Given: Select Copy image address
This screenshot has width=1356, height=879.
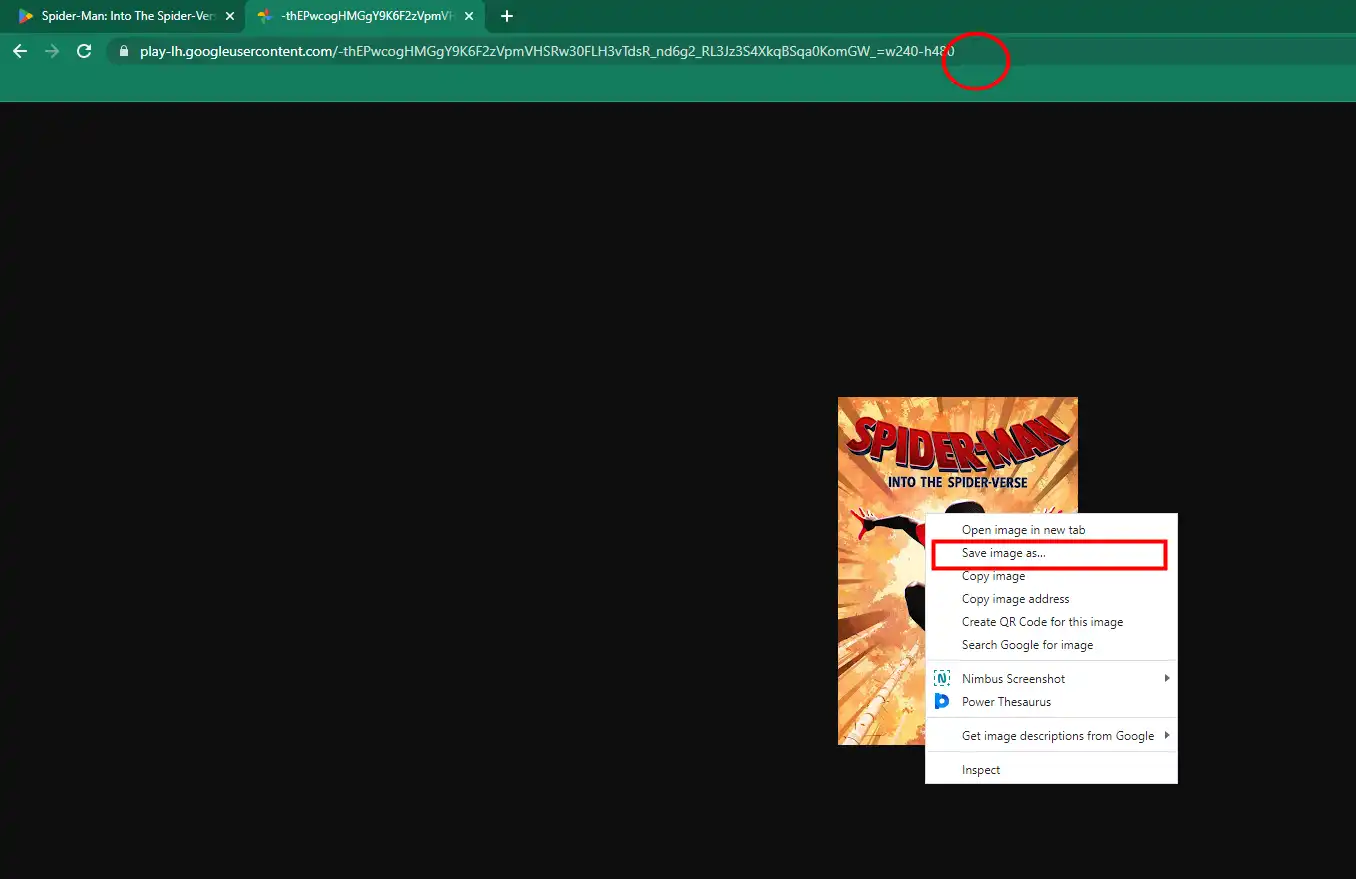Looking at the screenshot, I should click(1051, 599).
